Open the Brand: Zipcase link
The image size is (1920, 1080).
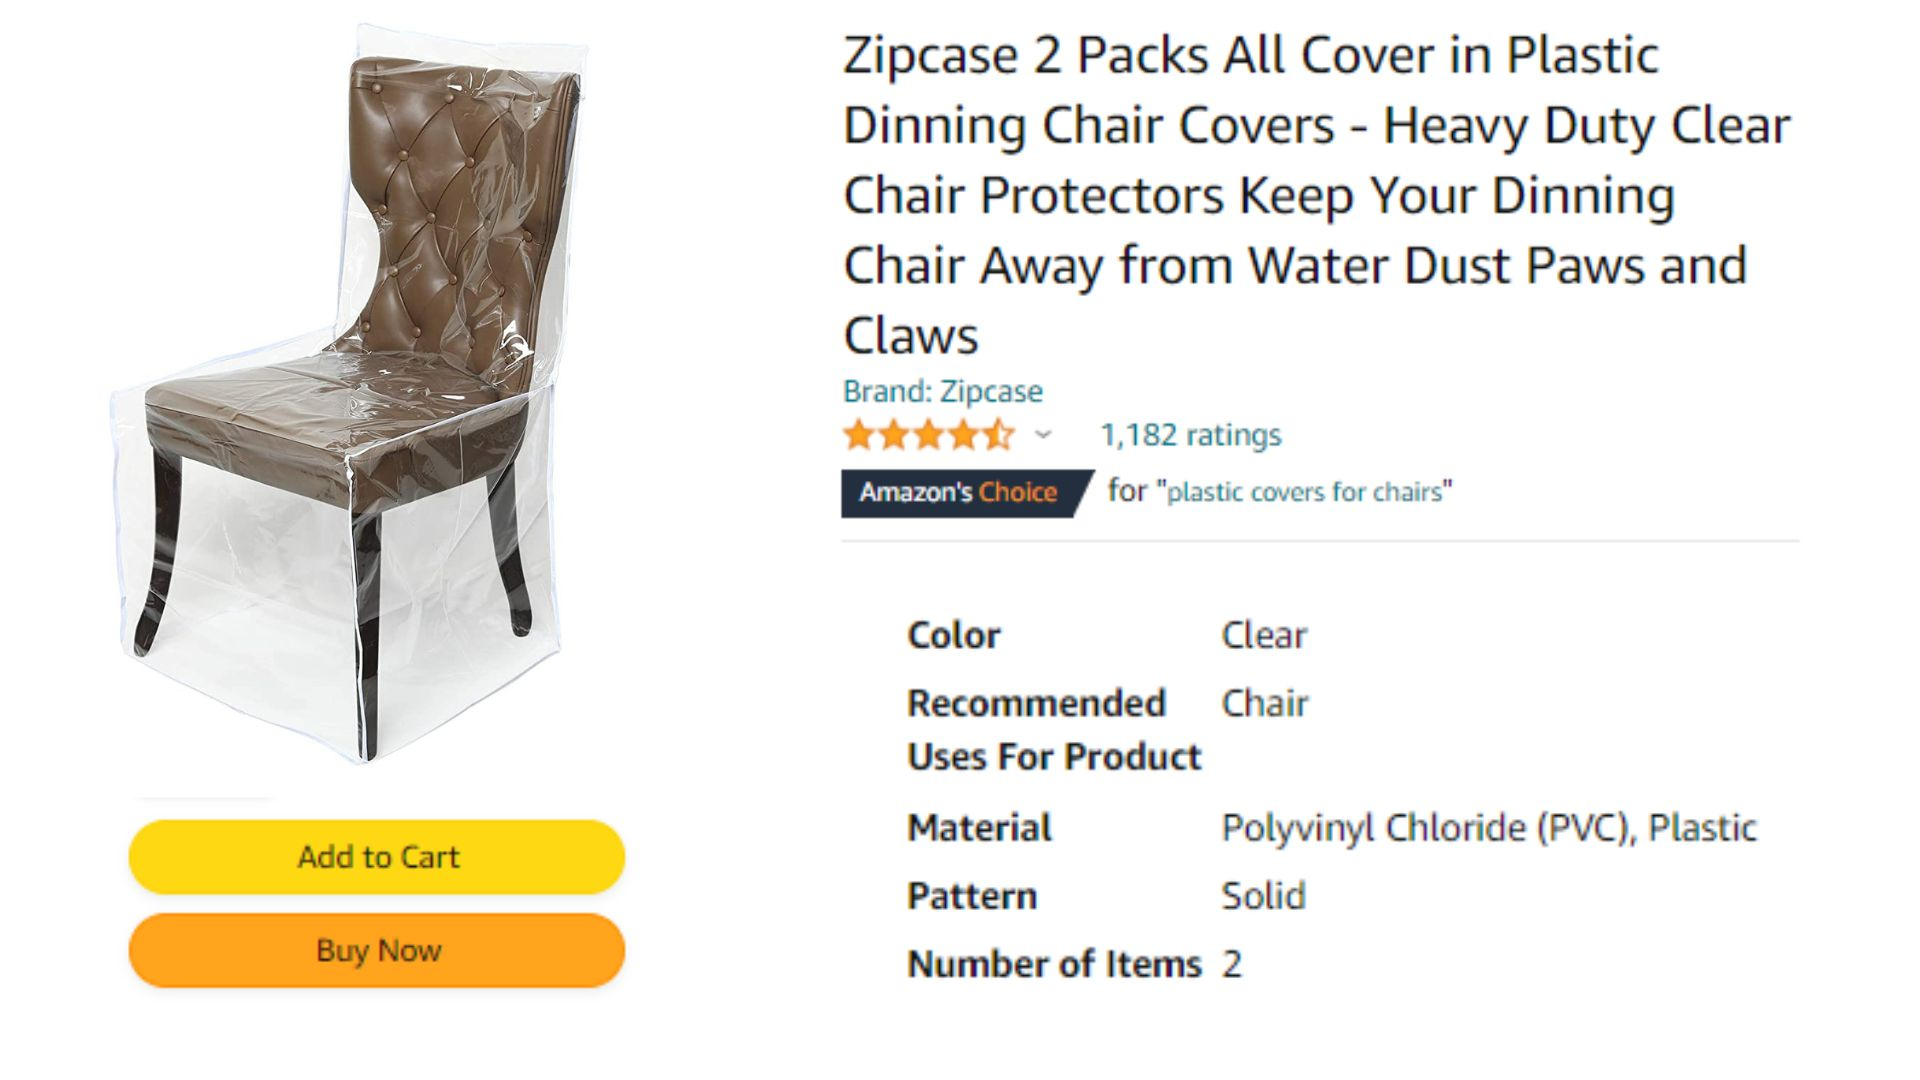(942, 391)
